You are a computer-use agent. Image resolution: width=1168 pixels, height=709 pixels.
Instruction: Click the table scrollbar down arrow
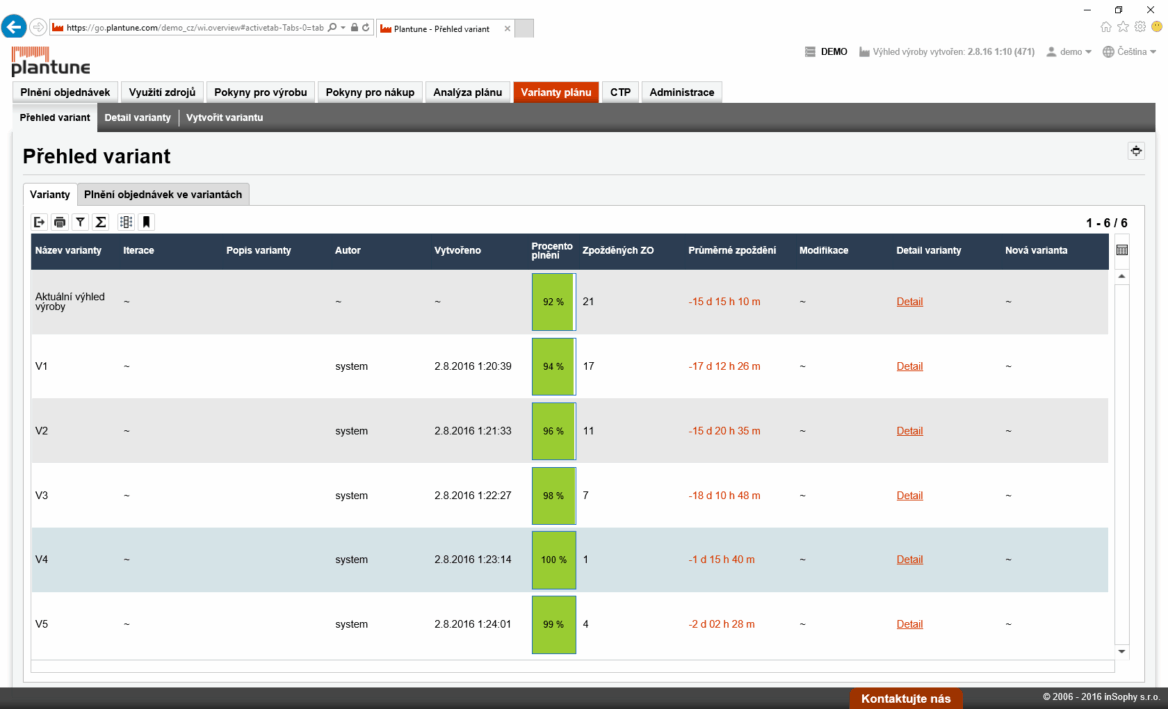click(1122, 651)
